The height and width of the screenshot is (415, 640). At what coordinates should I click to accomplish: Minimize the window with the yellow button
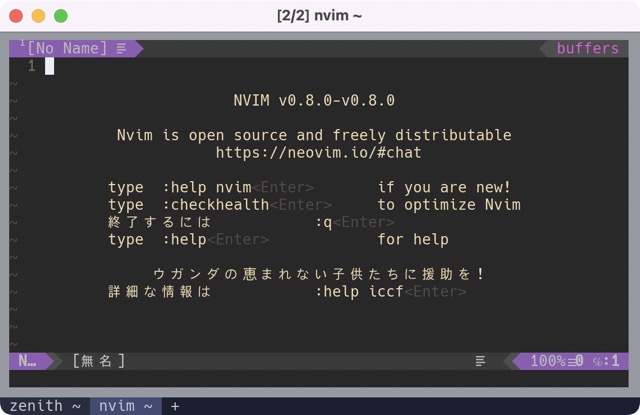click(x=38, y=16)
